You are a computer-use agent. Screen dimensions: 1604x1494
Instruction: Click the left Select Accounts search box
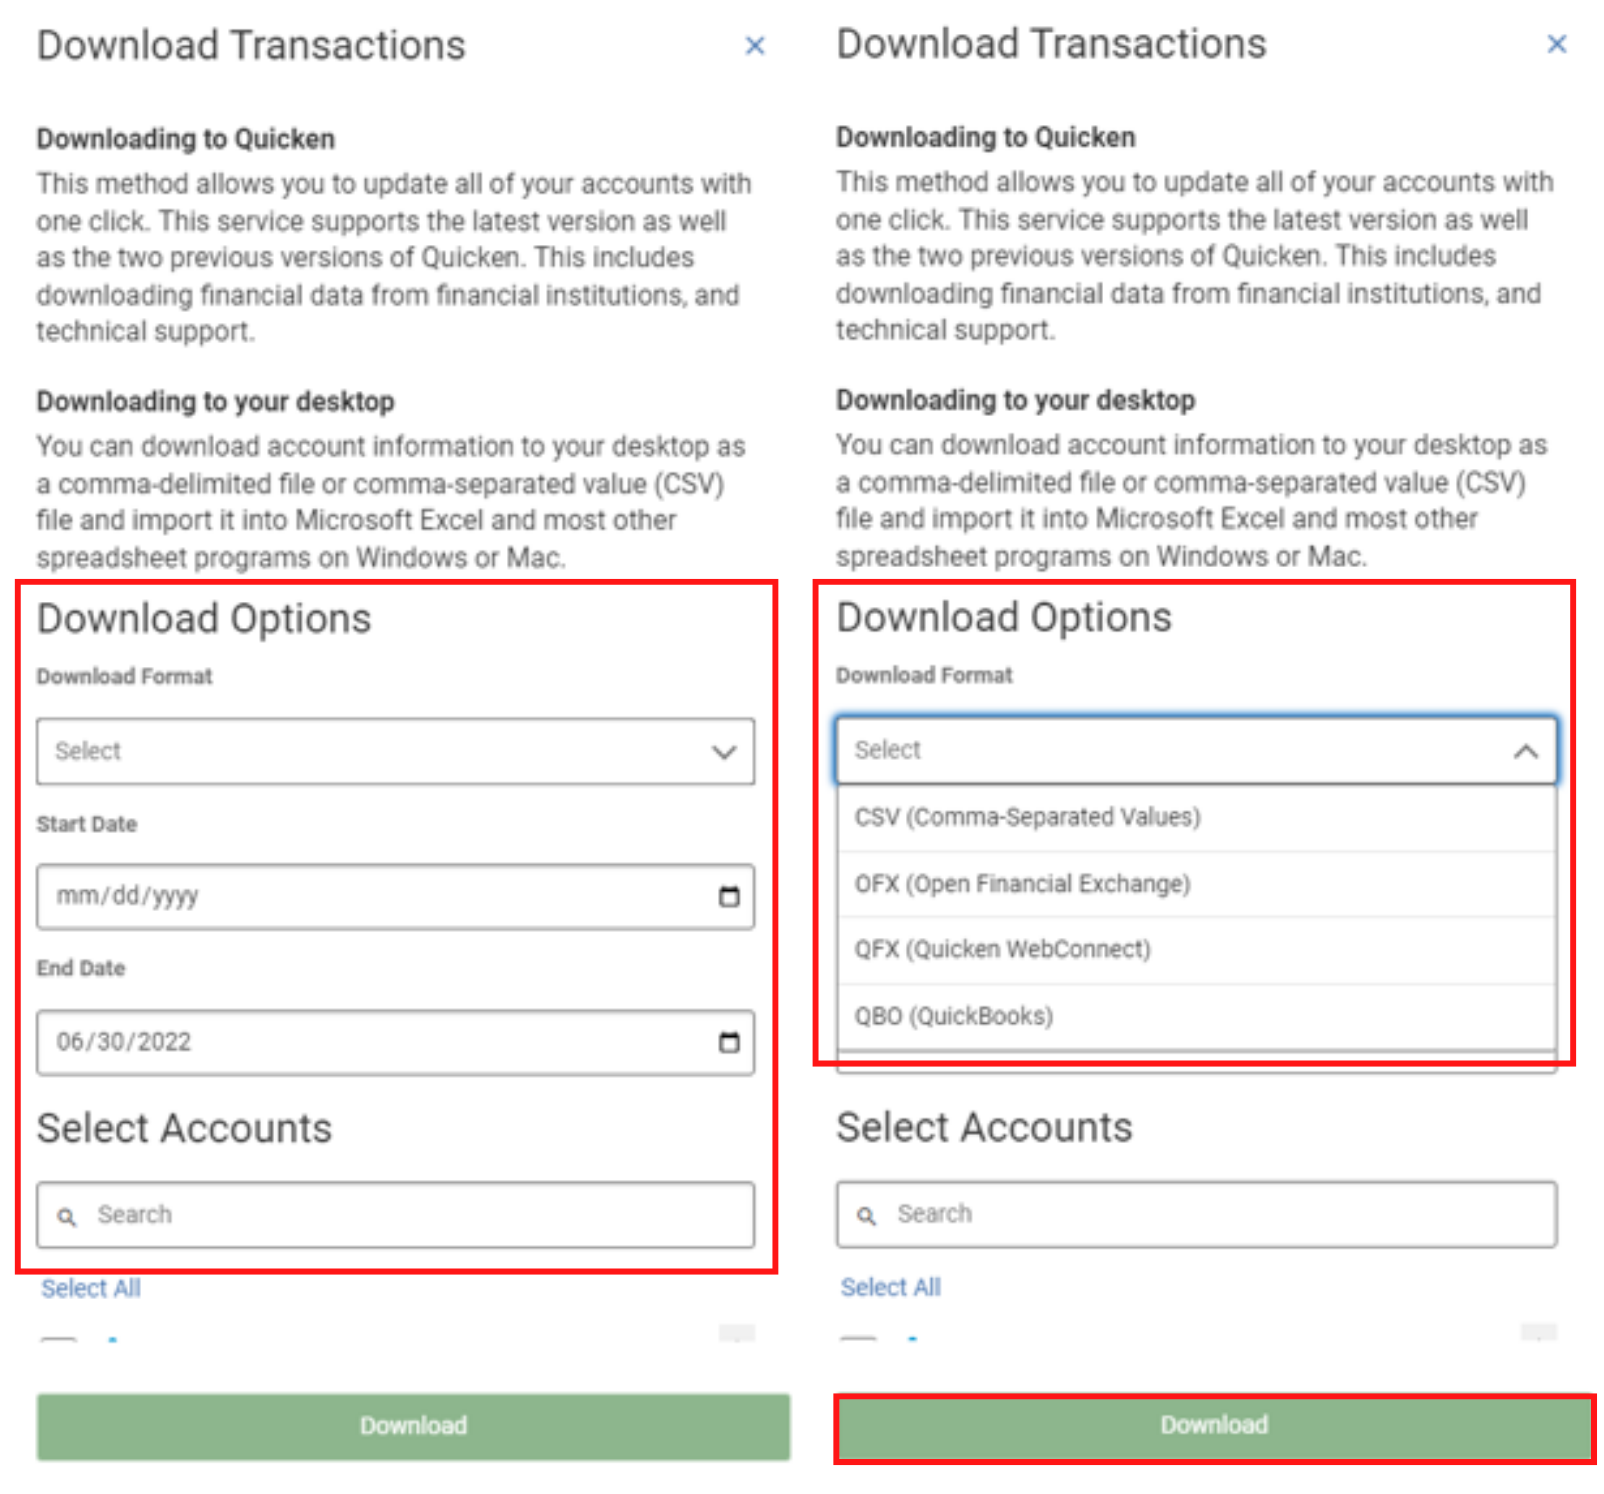[x=420, y=1215]
